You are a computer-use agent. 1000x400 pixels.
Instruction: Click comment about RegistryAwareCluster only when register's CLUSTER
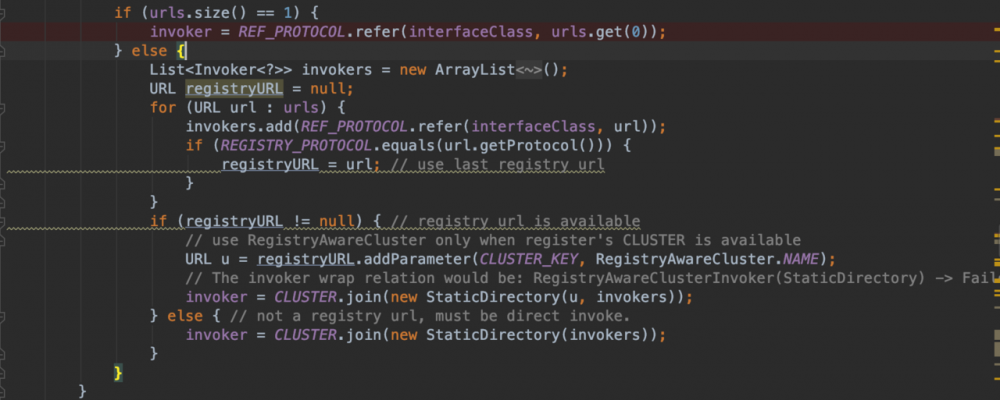(493, 241)
